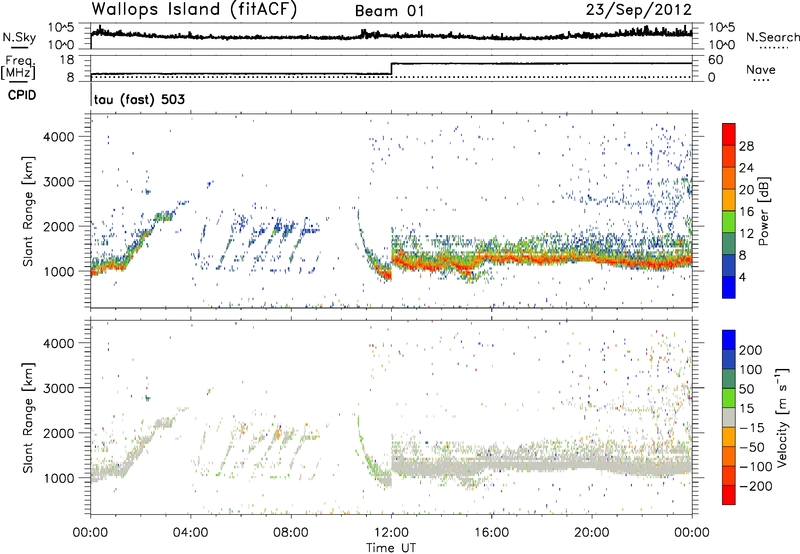Image resolution: width=800 pixels, height=554 pixels.
Task: Click the "12:00" time axis label
Action: [391, 533]
